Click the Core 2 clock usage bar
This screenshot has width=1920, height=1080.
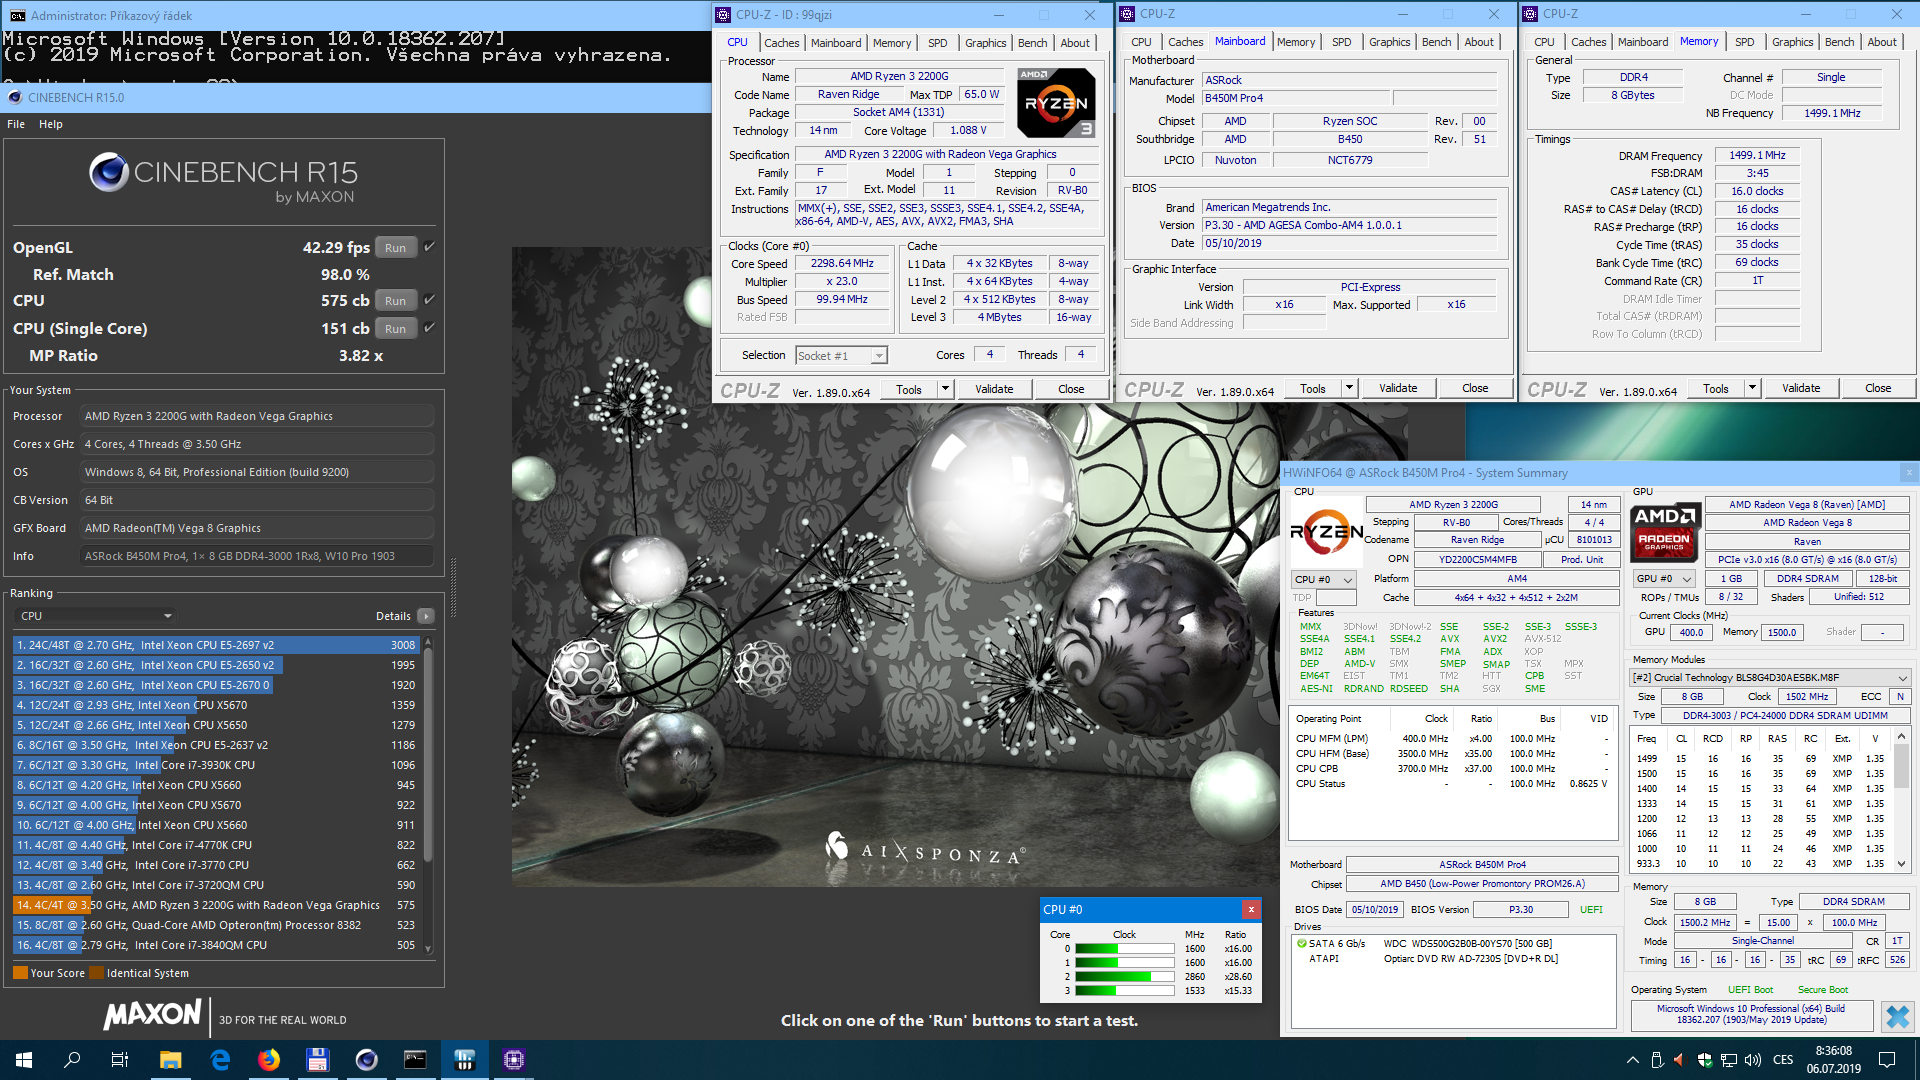pyautogui.click(x=1125, y=976)
